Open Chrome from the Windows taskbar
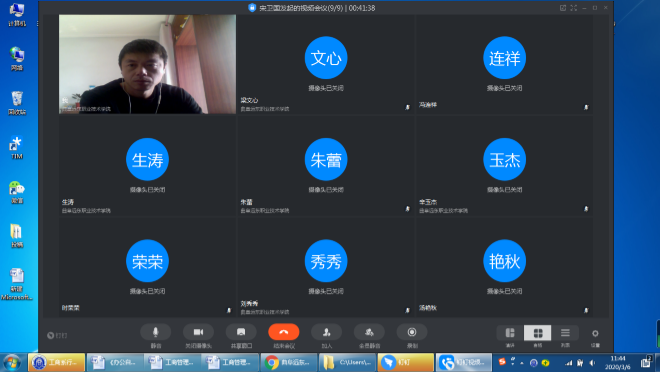The width and height of the screenshot is (660, 372). (x=288, y=362)
